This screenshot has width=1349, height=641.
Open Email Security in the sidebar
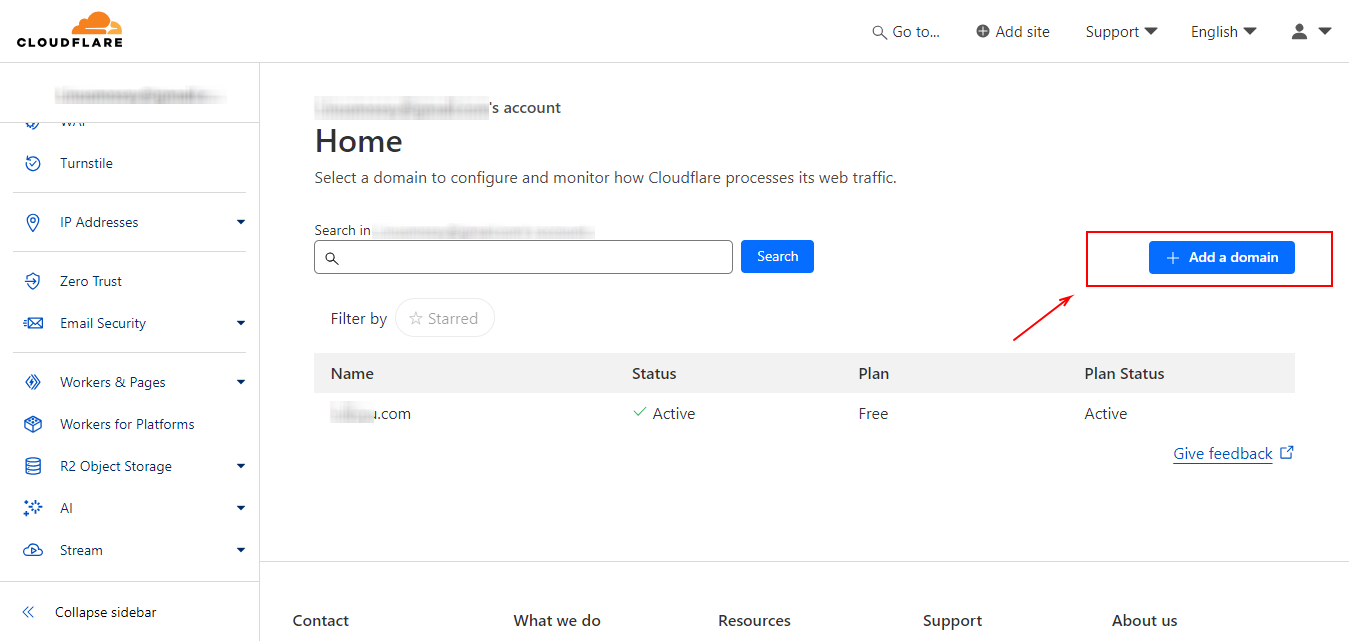click(x=102, y=323)
